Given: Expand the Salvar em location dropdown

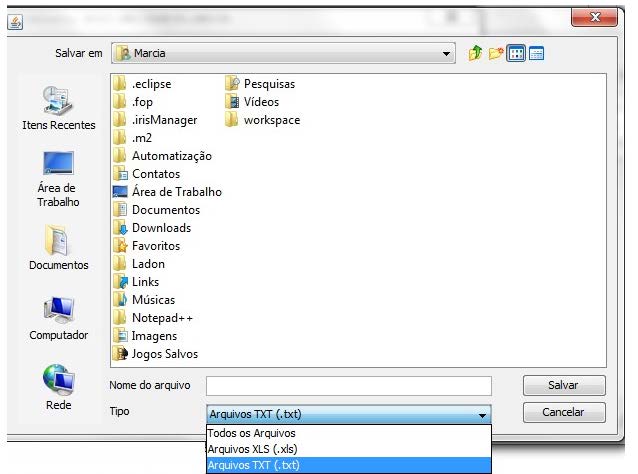Looking at the screenshot, I should [446, 53].
